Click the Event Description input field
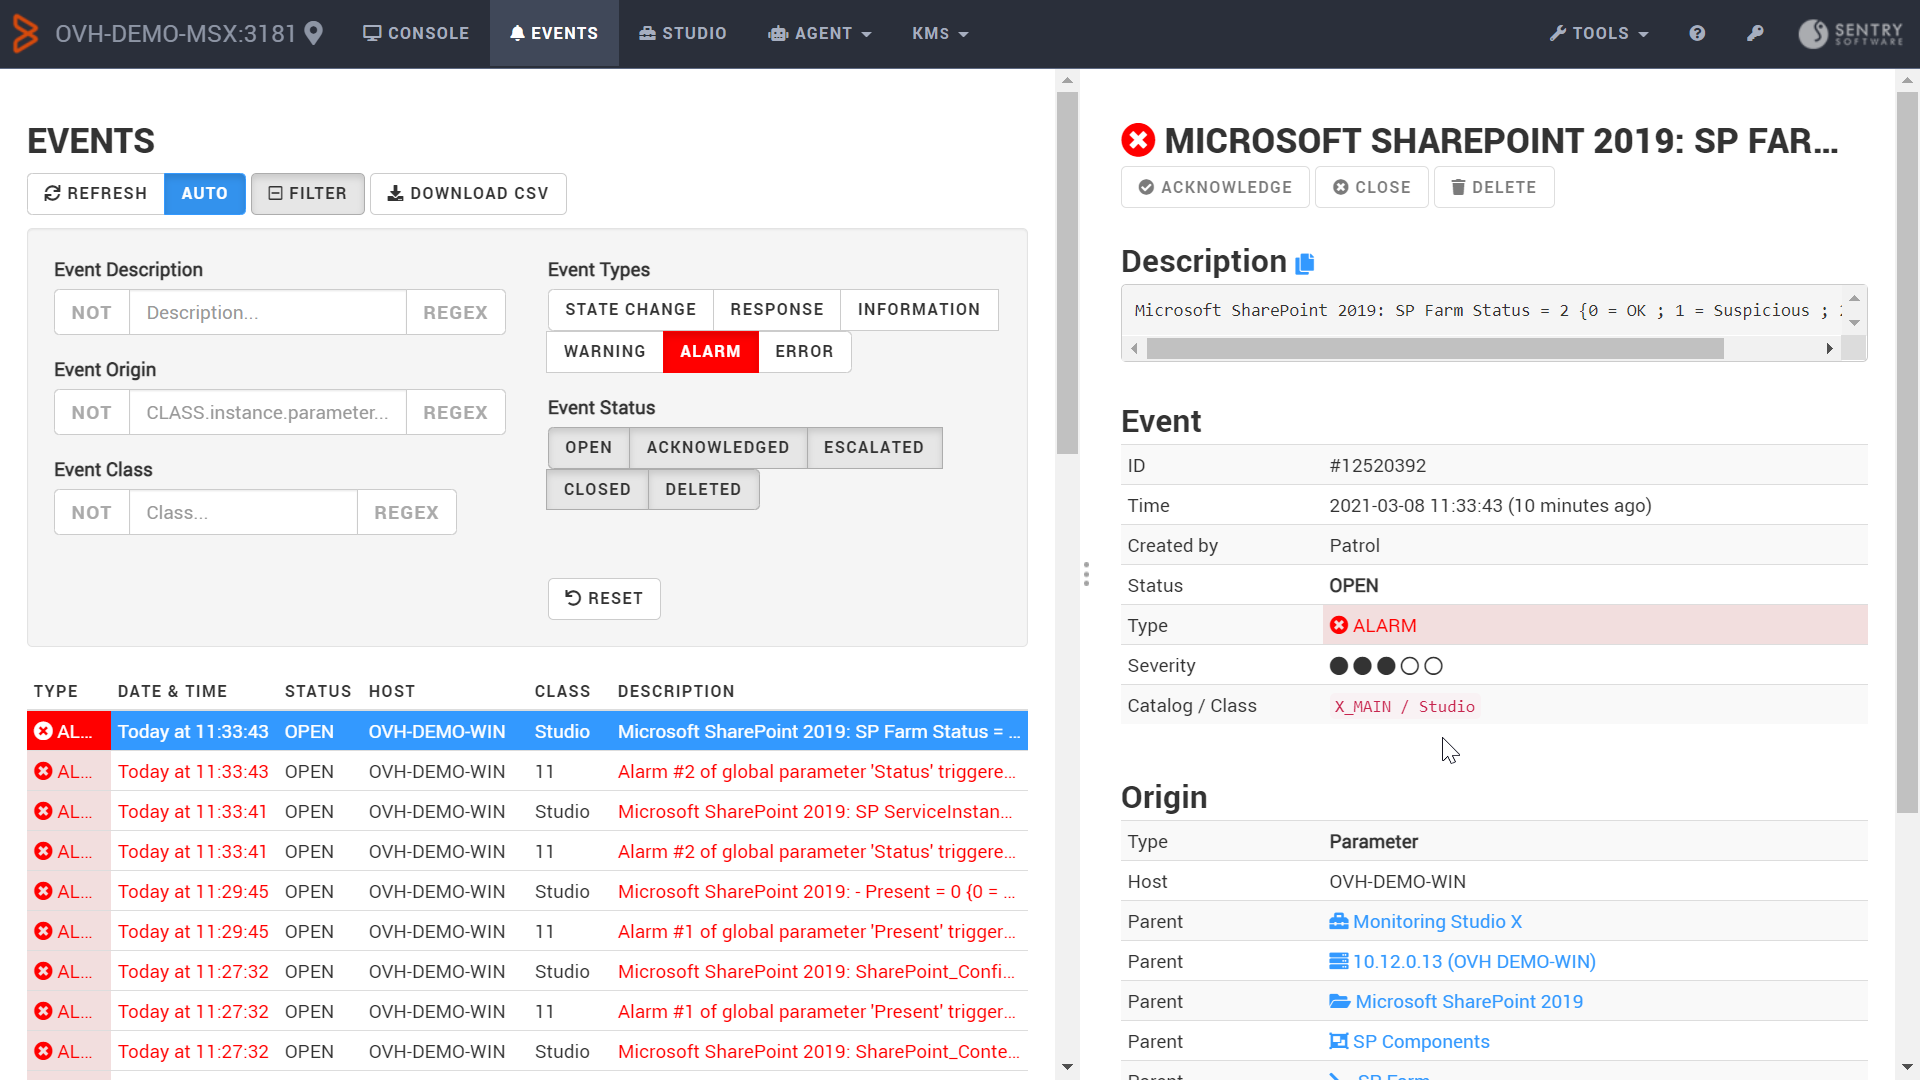The image size is (1920, 1080). pyautogui.click(x=268, y=312)
